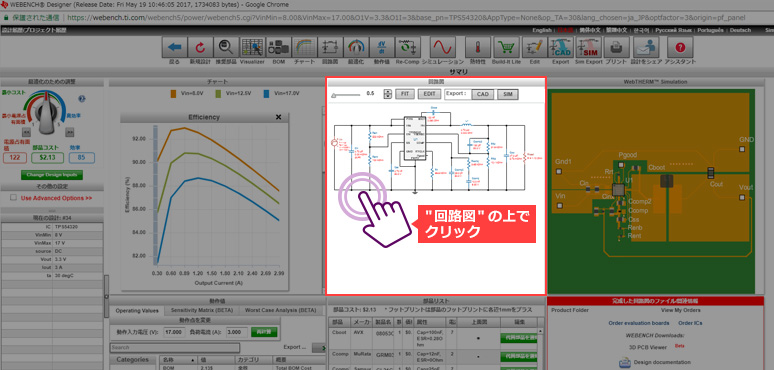Switch to Sensitivity Matrix (BETA) tab
Image resolution: width=774 pixels, height=370 pixels.
[x=201, y=310]
